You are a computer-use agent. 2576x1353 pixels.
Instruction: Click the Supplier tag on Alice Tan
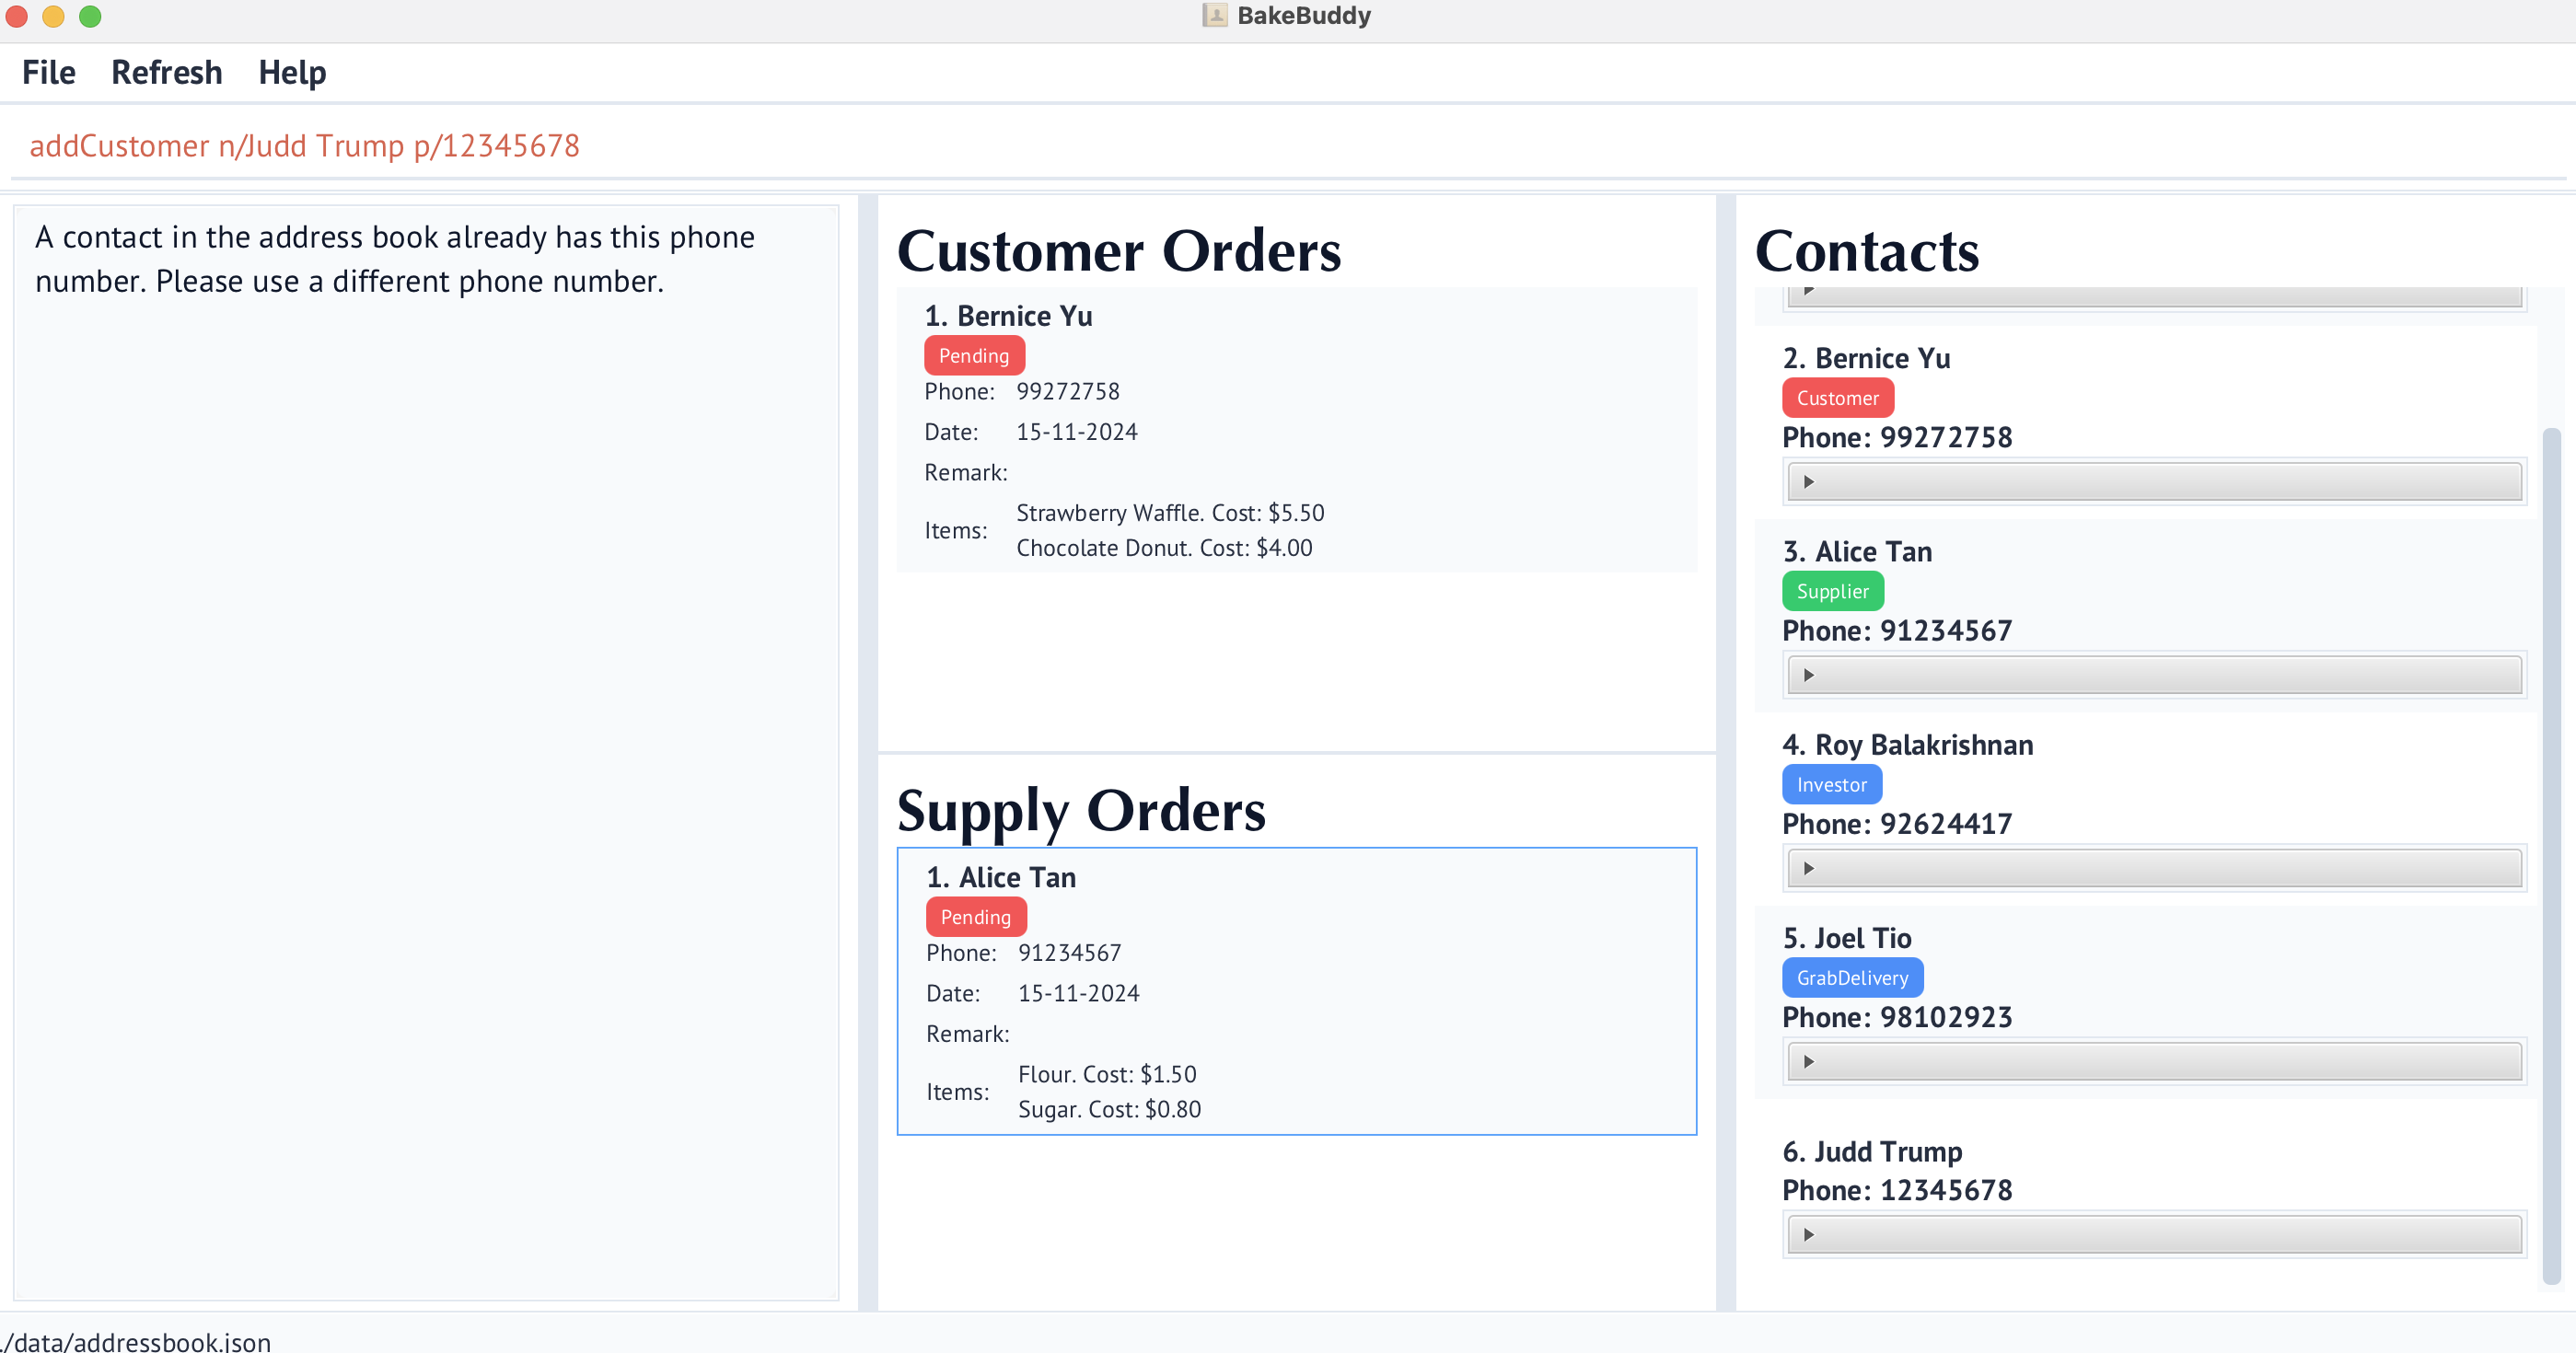[1832, 591]
